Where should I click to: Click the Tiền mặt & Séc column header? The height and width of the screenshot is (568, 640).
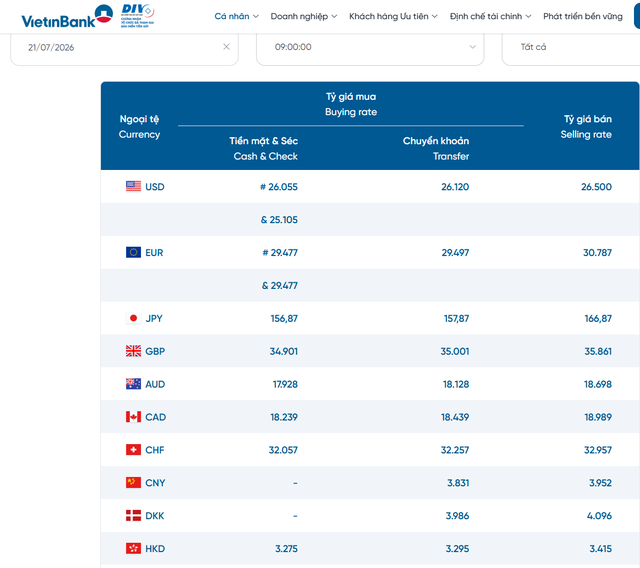[264, 149]
